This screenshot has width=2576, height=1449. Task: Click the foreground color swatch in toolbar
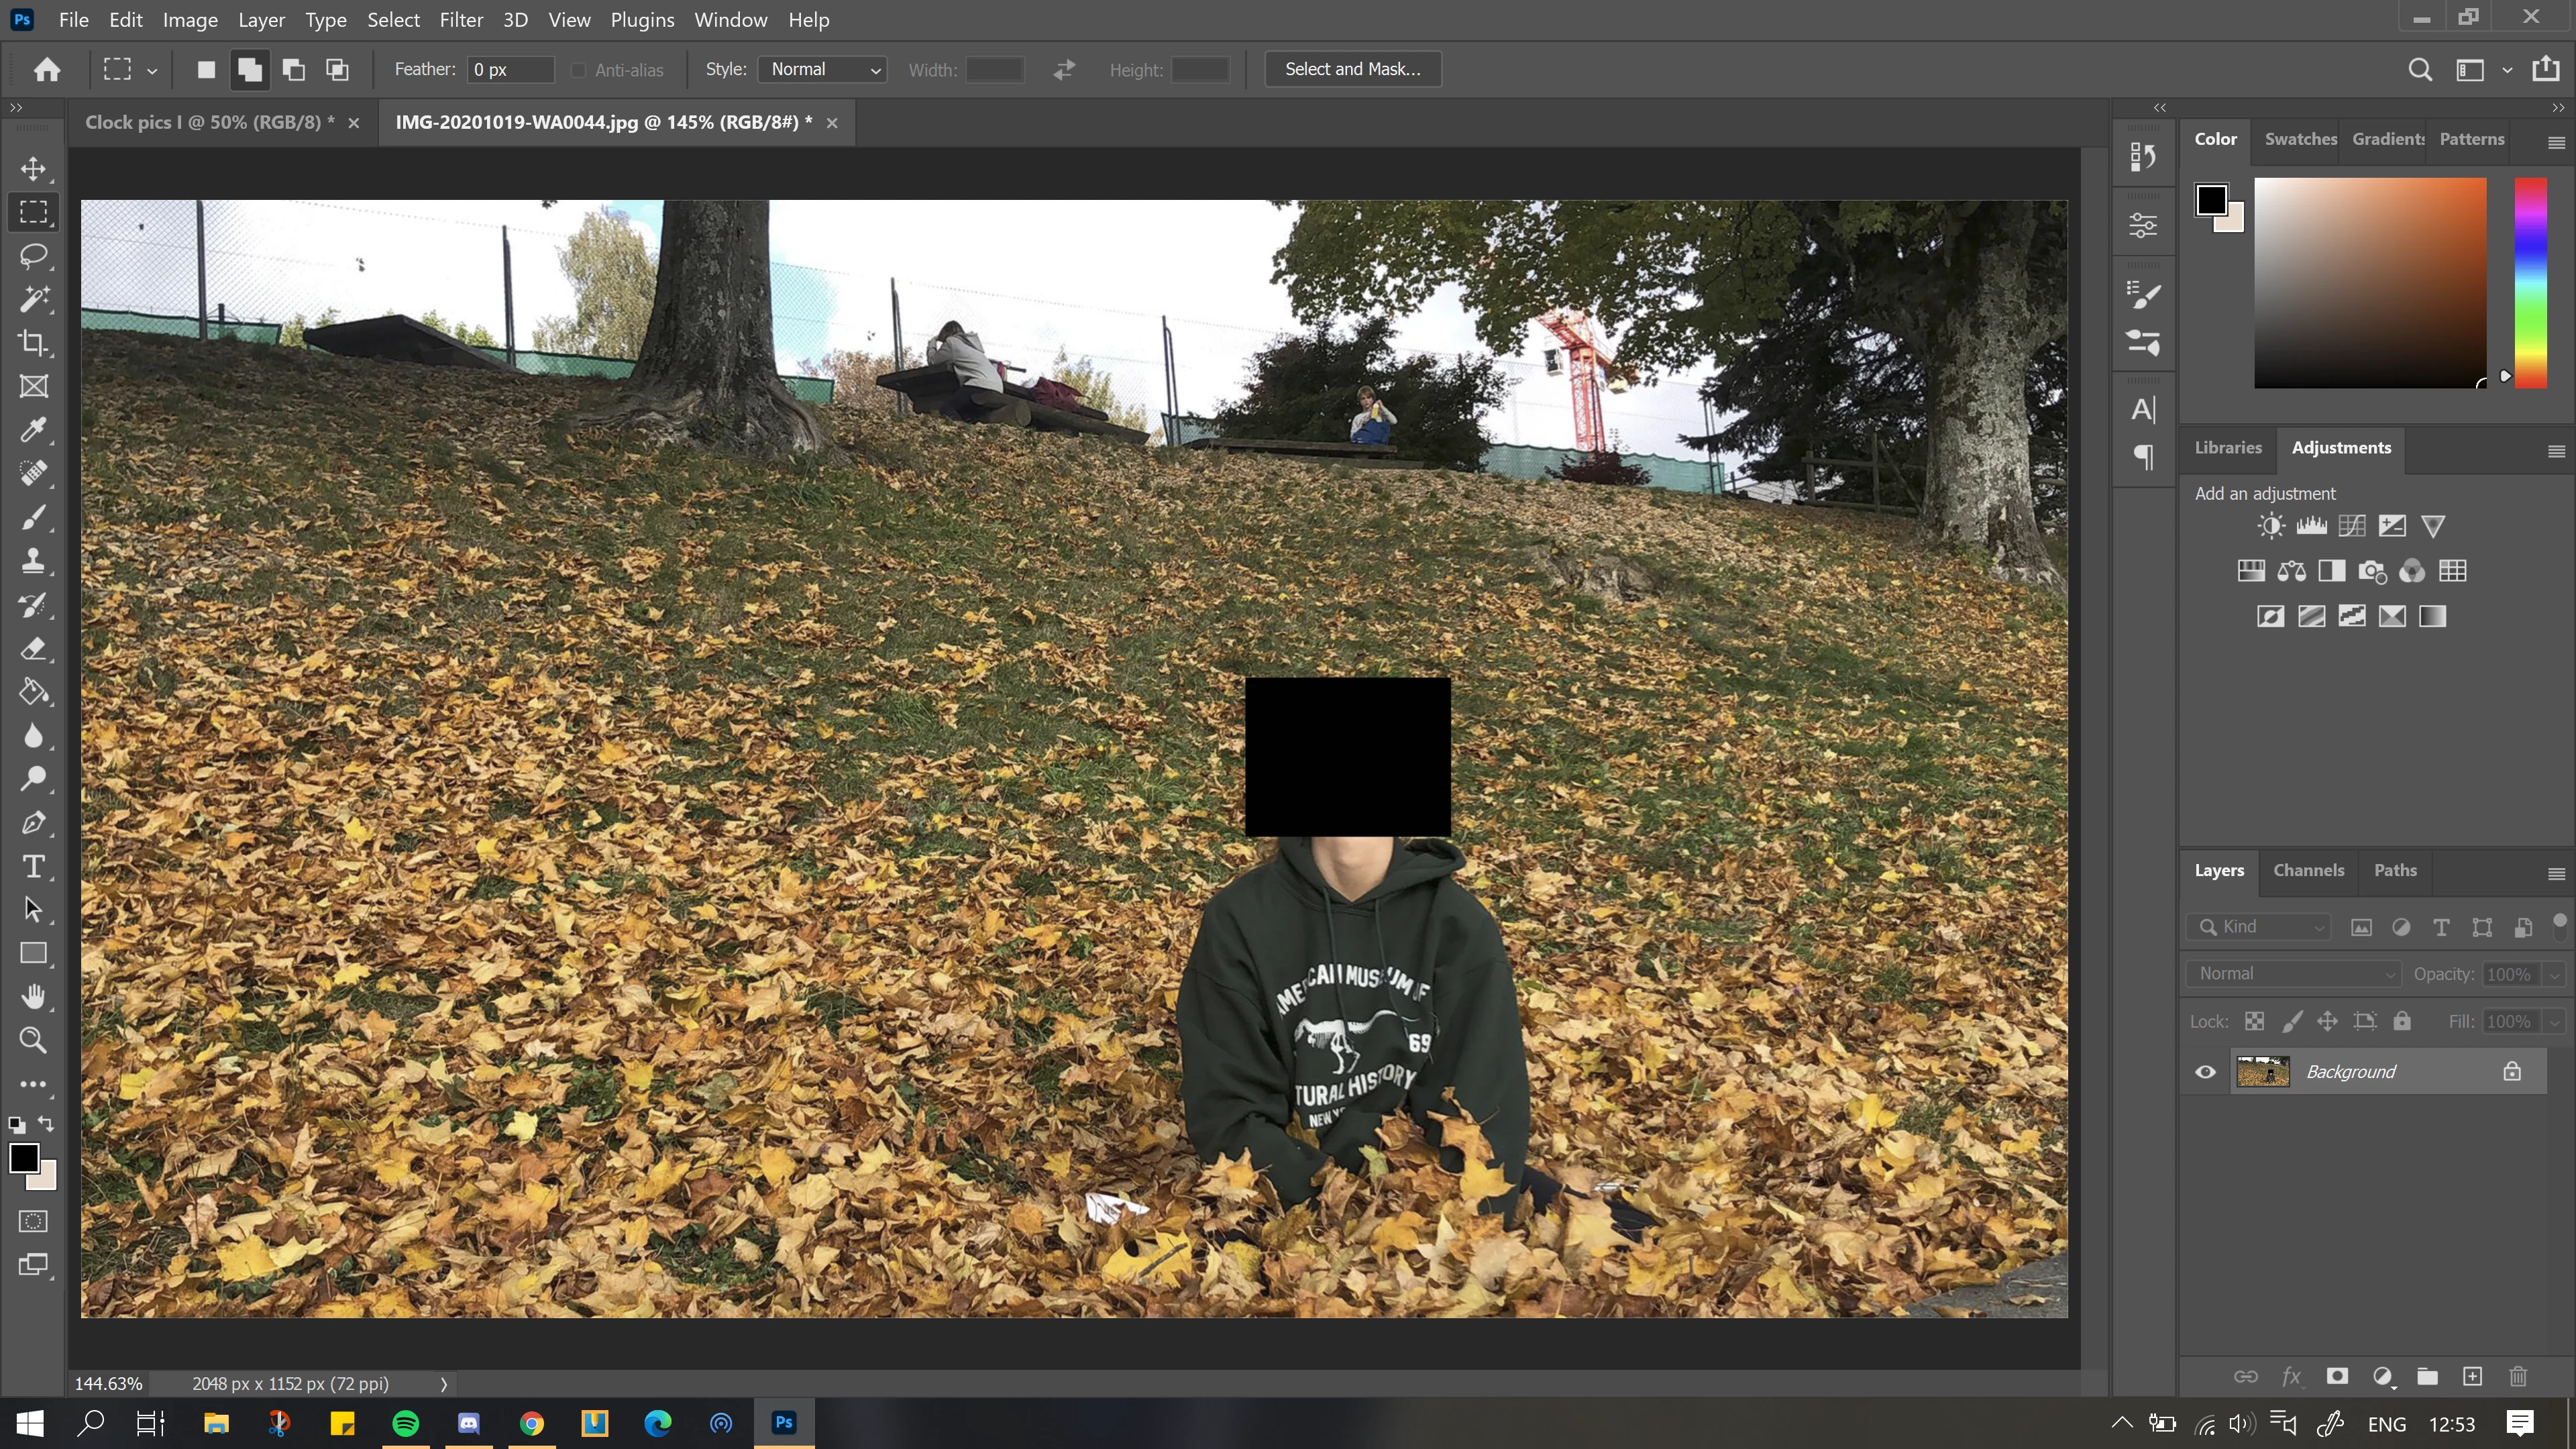(24, 1158)
